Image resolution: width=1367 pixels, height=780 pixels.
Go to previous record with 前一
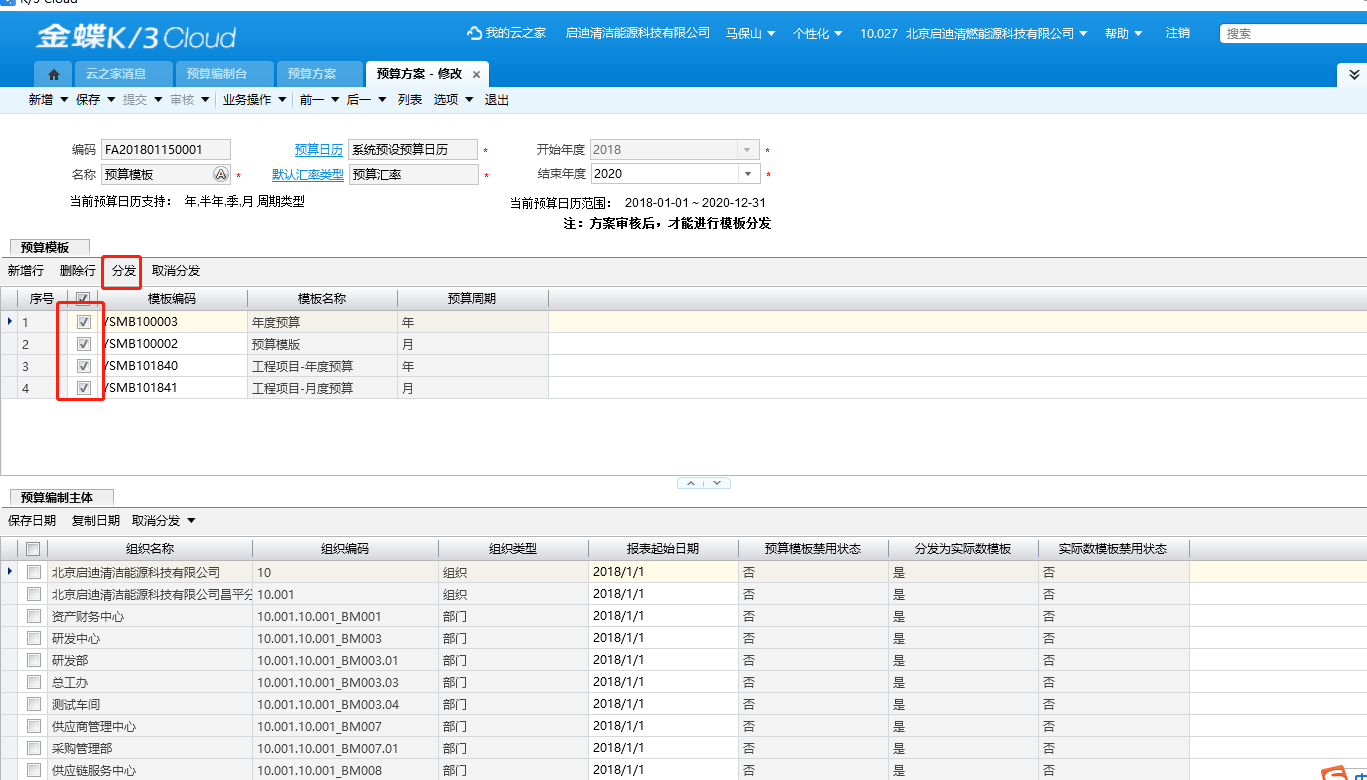[312, 100]
